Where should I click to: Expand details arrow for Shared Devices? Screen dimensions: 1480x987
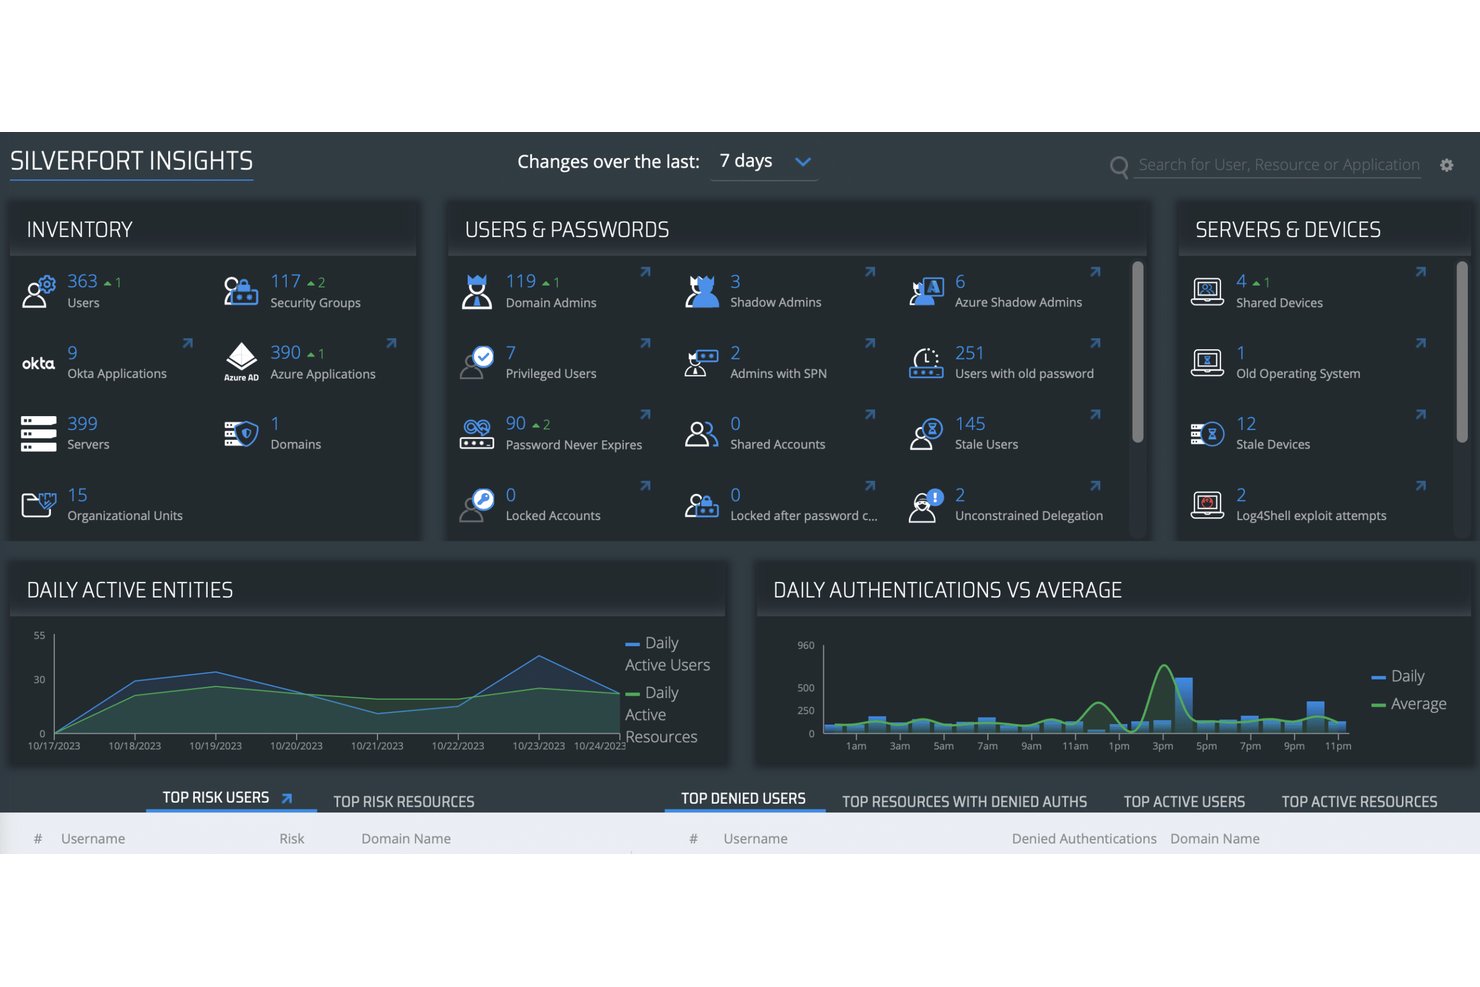click(x=1421, y=272)
